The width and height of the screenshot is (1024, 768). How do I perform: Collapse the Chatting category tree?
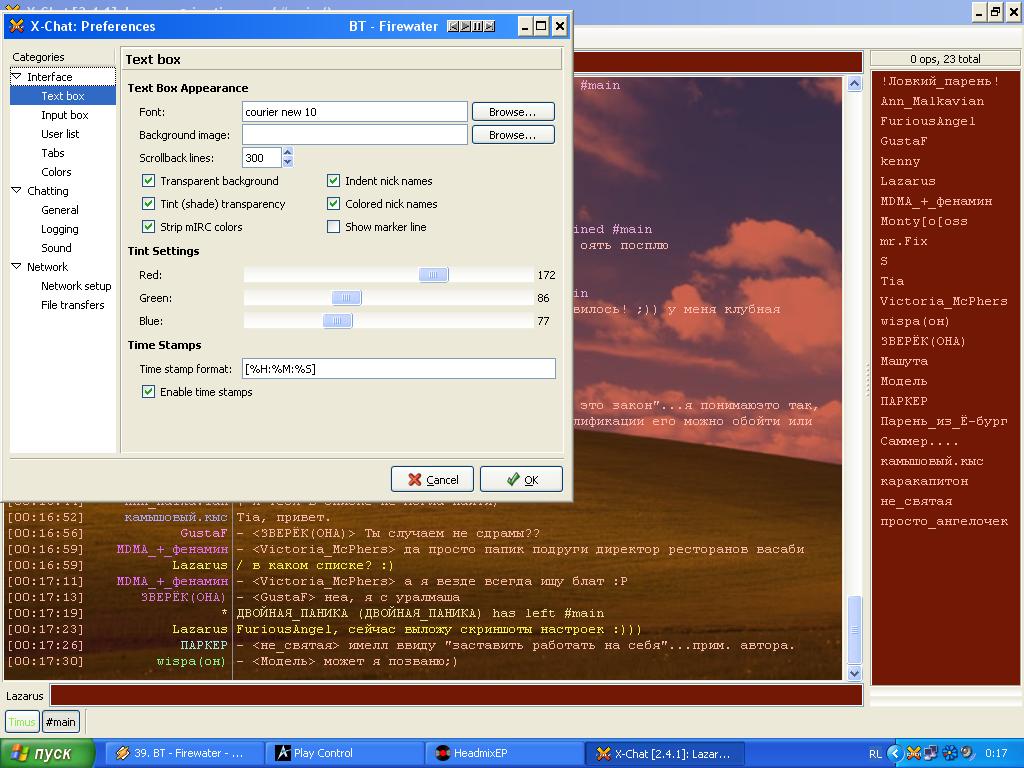tap(17, 191)
